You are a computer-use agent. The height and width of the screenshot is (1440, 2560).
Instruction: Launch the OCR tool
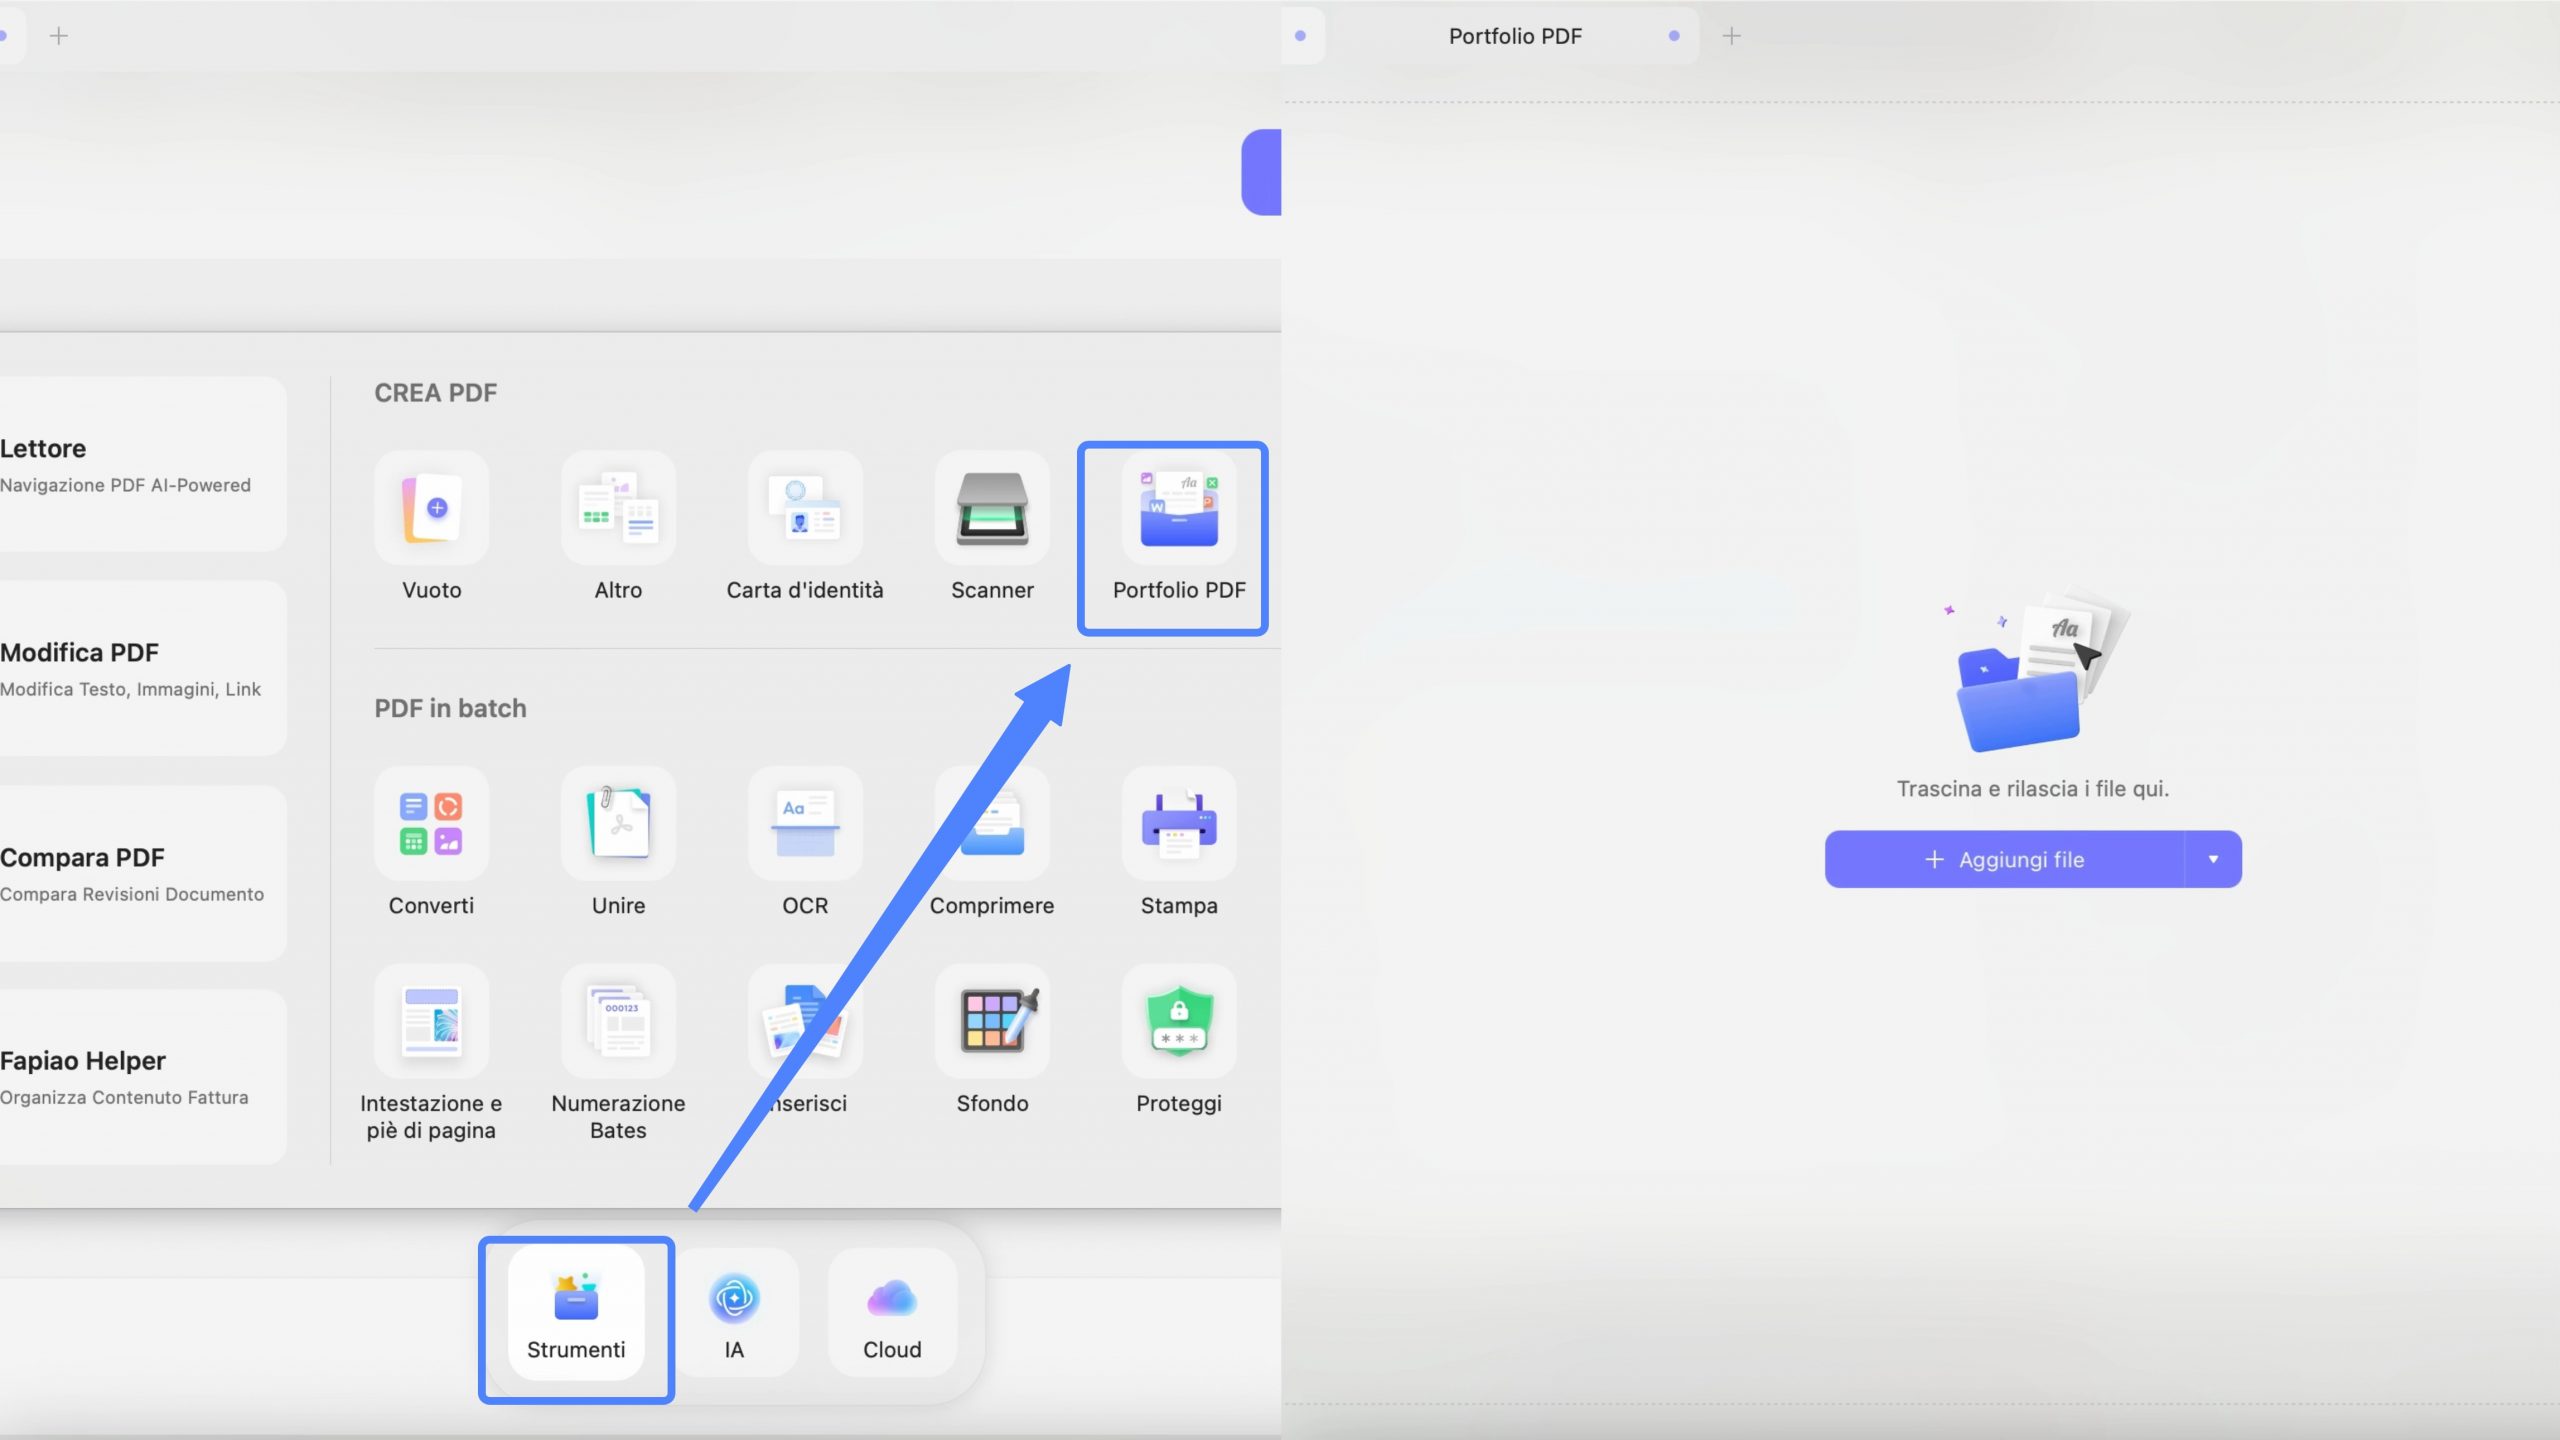(805, 843)
